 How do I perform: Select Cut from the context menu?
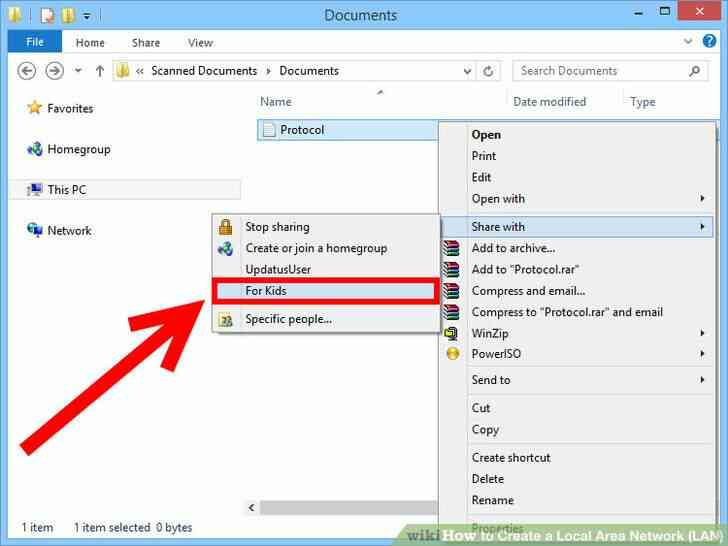point(481,408)
